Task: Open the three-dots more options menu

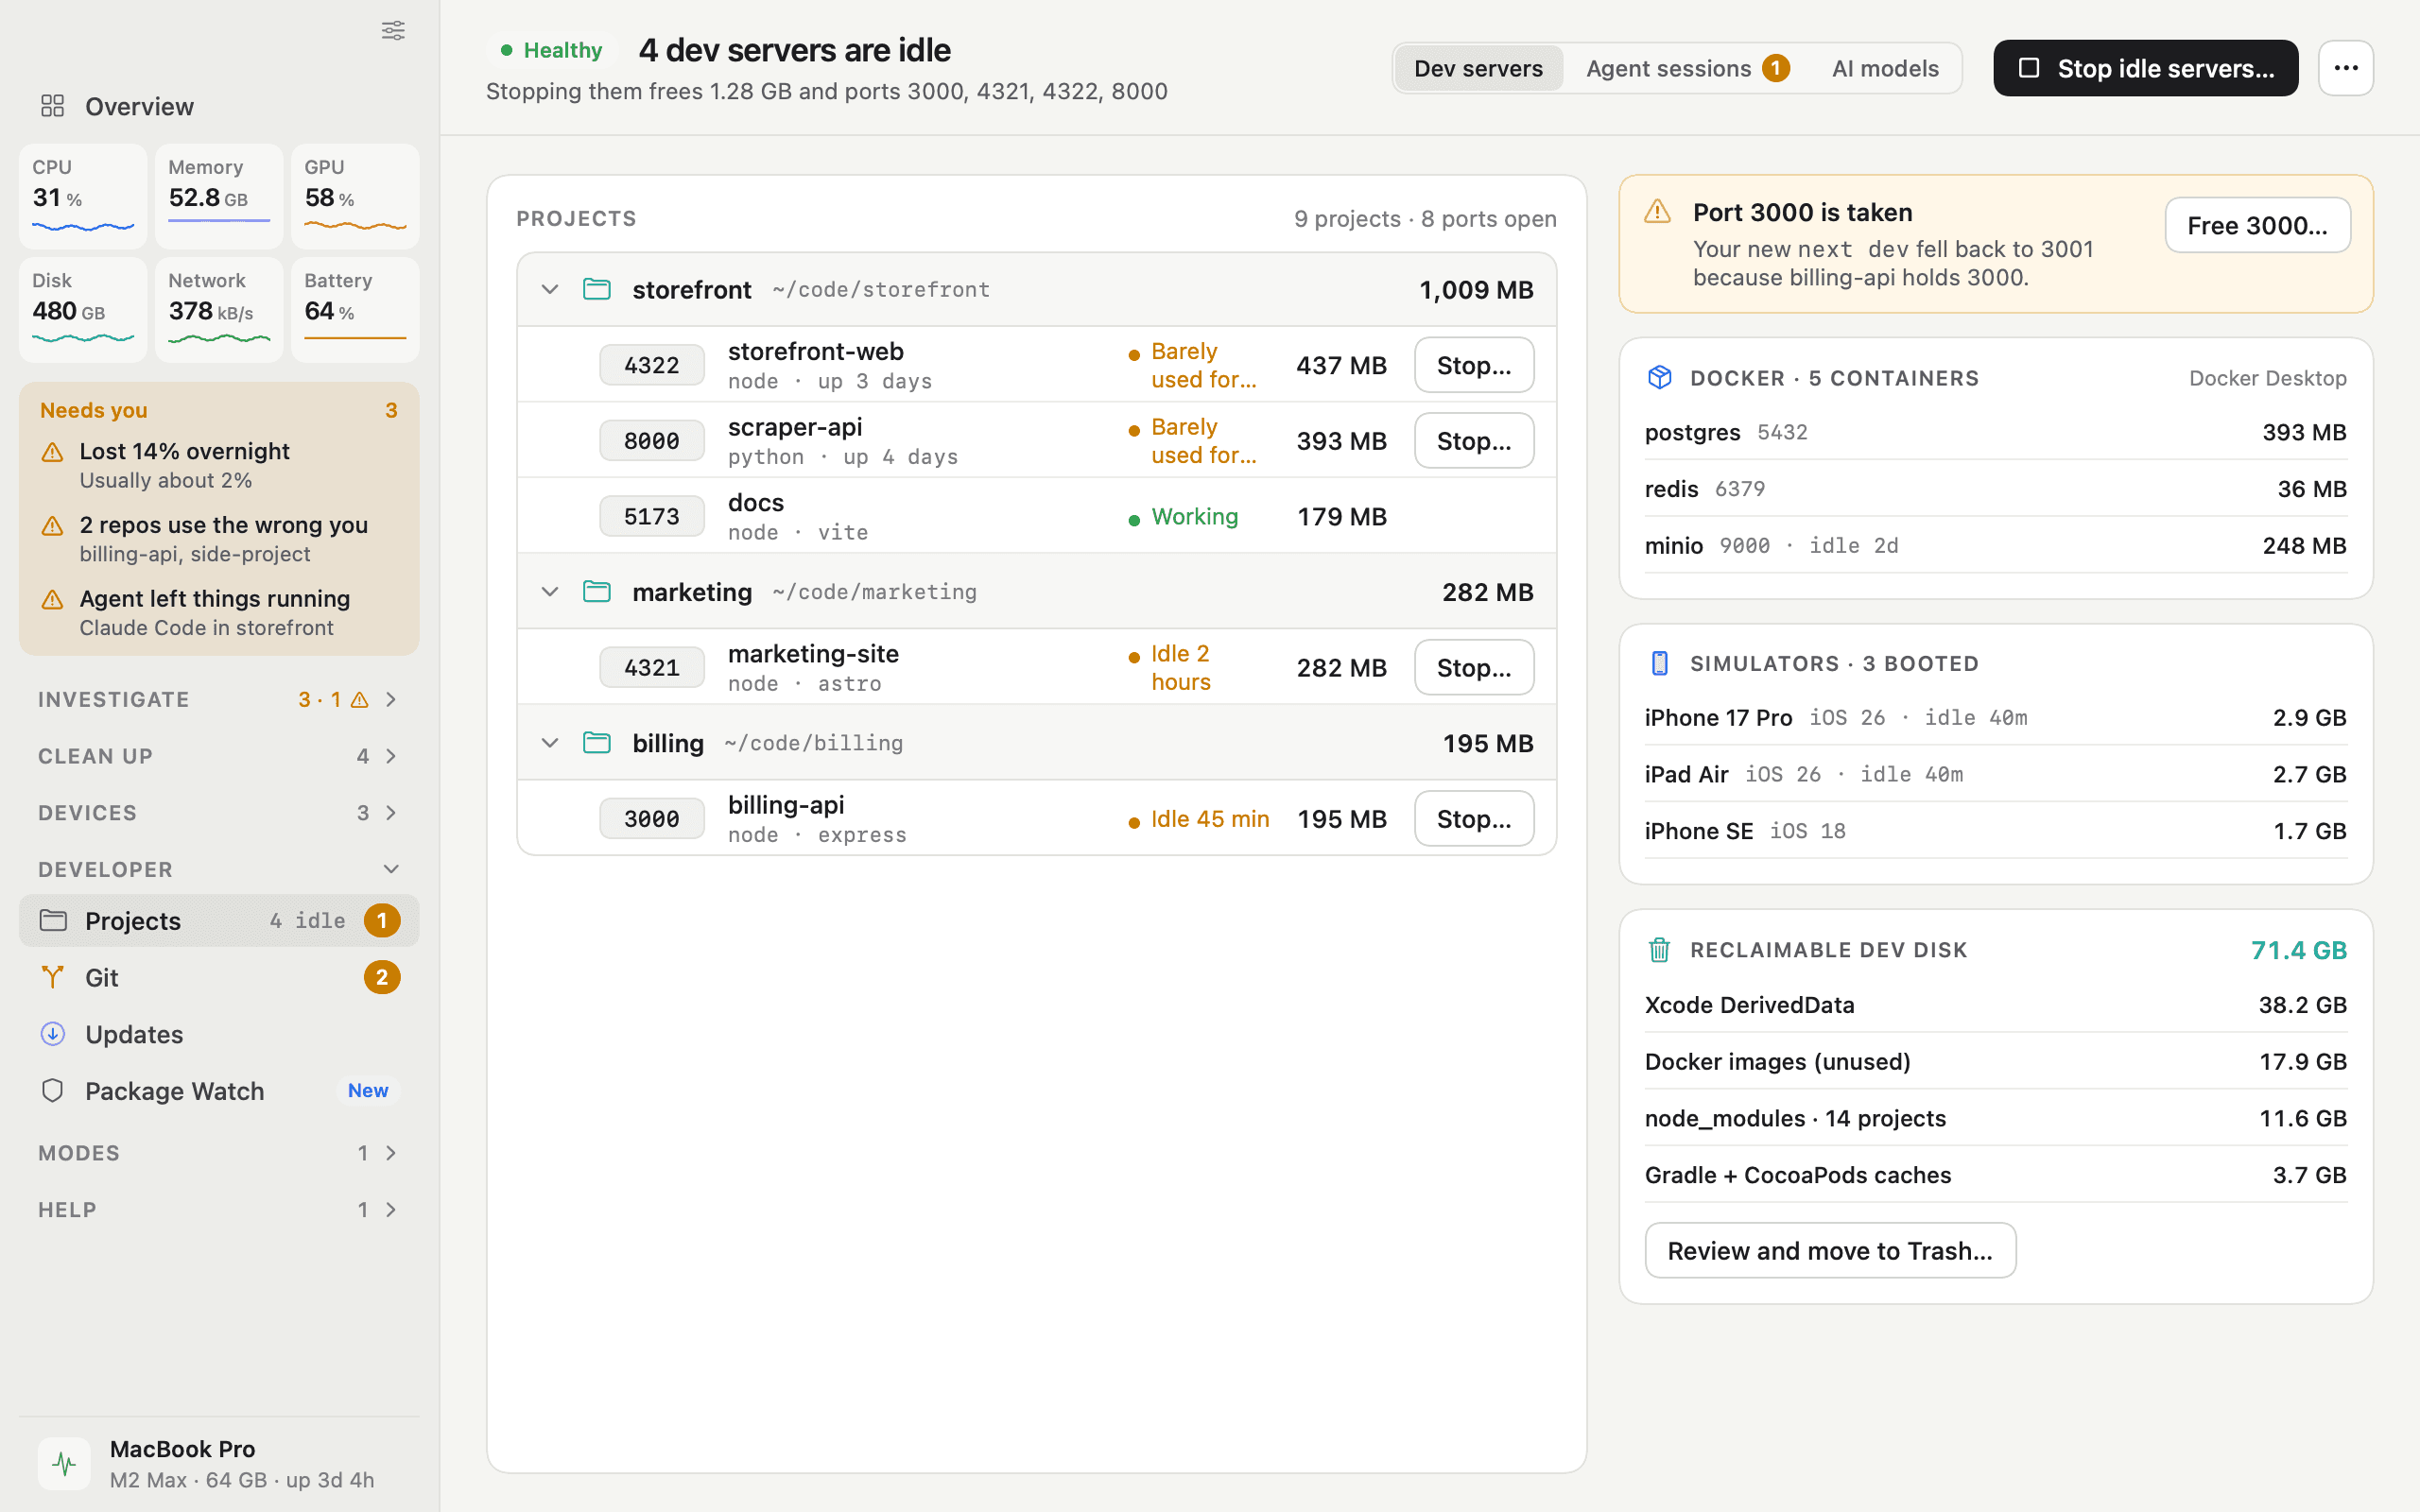Action: coord(2346,68)
